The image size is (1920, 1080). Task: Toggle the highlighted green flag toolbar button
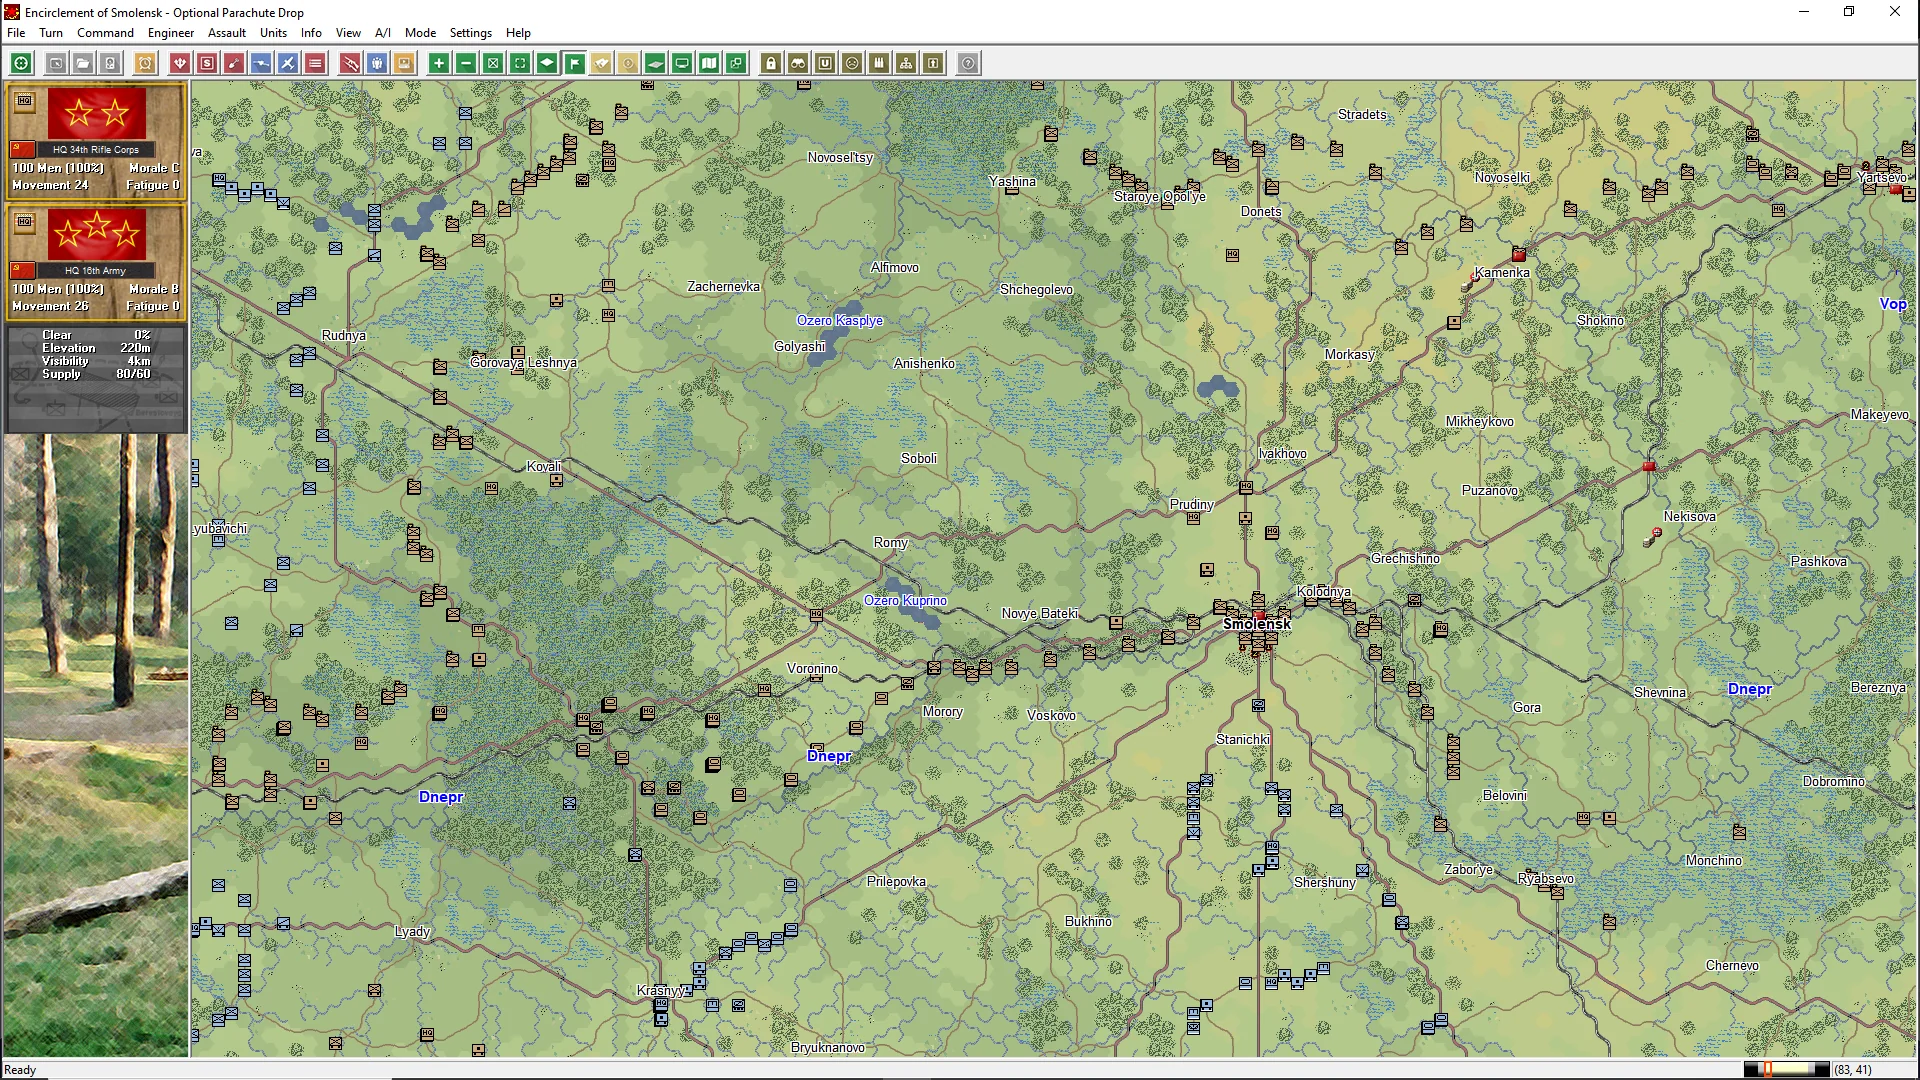pos(575,63)
